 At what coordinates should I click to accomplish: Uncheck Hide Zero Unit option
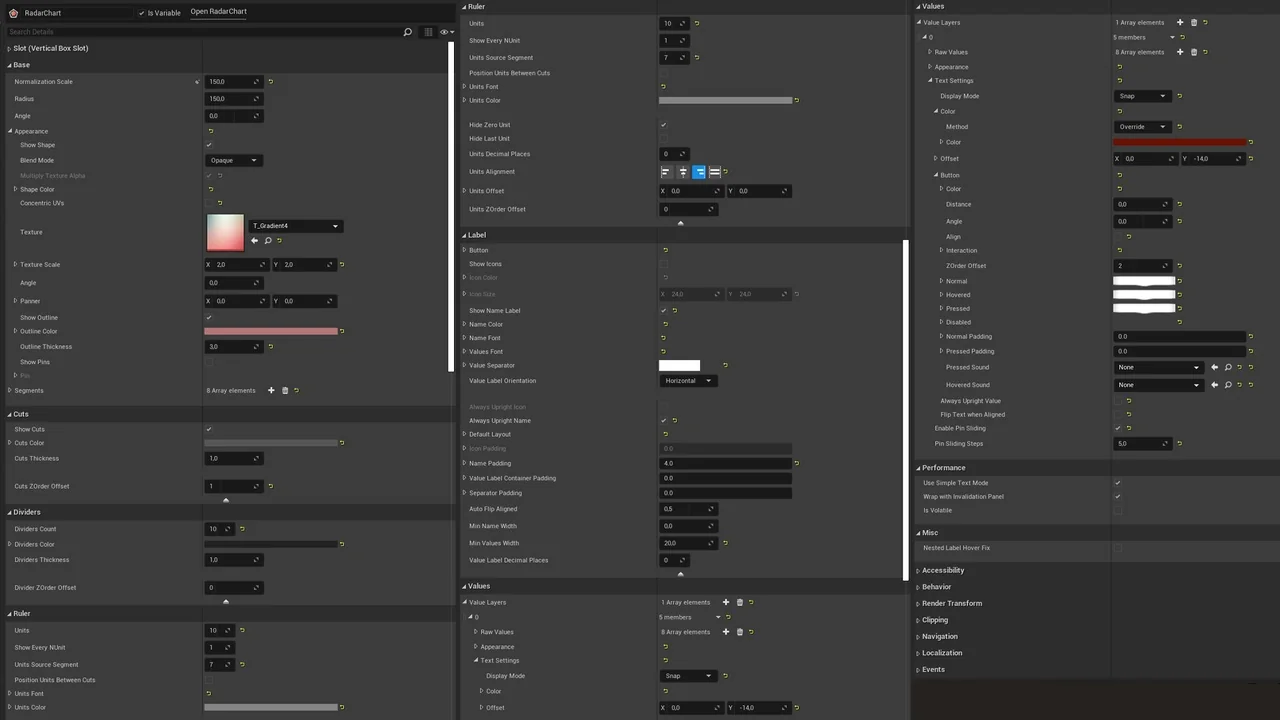click(664, 125)
